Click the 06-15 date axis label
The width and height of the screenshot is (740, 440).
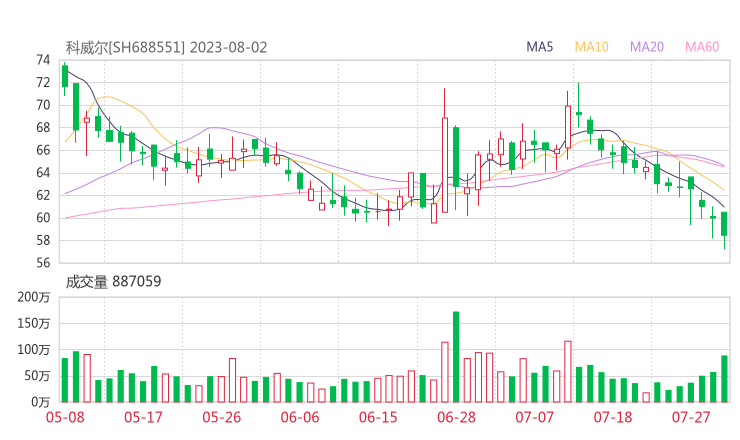tap(378, 417)
